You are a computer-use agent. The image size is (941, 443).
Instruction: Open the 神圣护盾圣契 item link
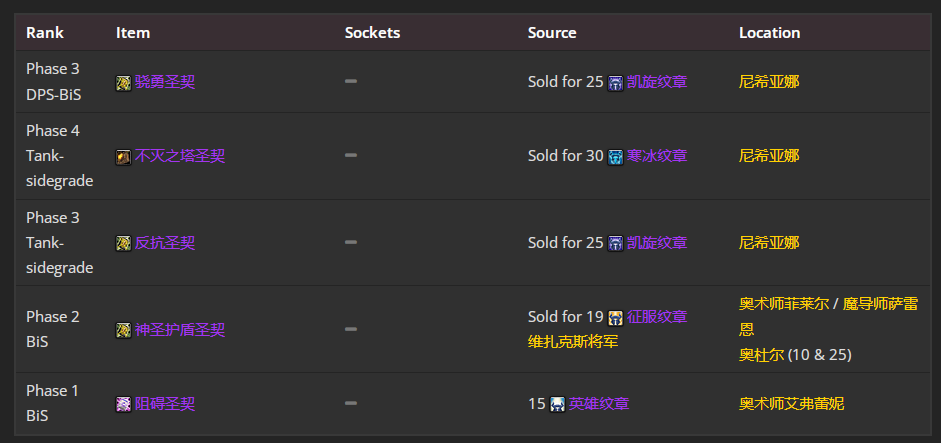click(x=180, y=330)
